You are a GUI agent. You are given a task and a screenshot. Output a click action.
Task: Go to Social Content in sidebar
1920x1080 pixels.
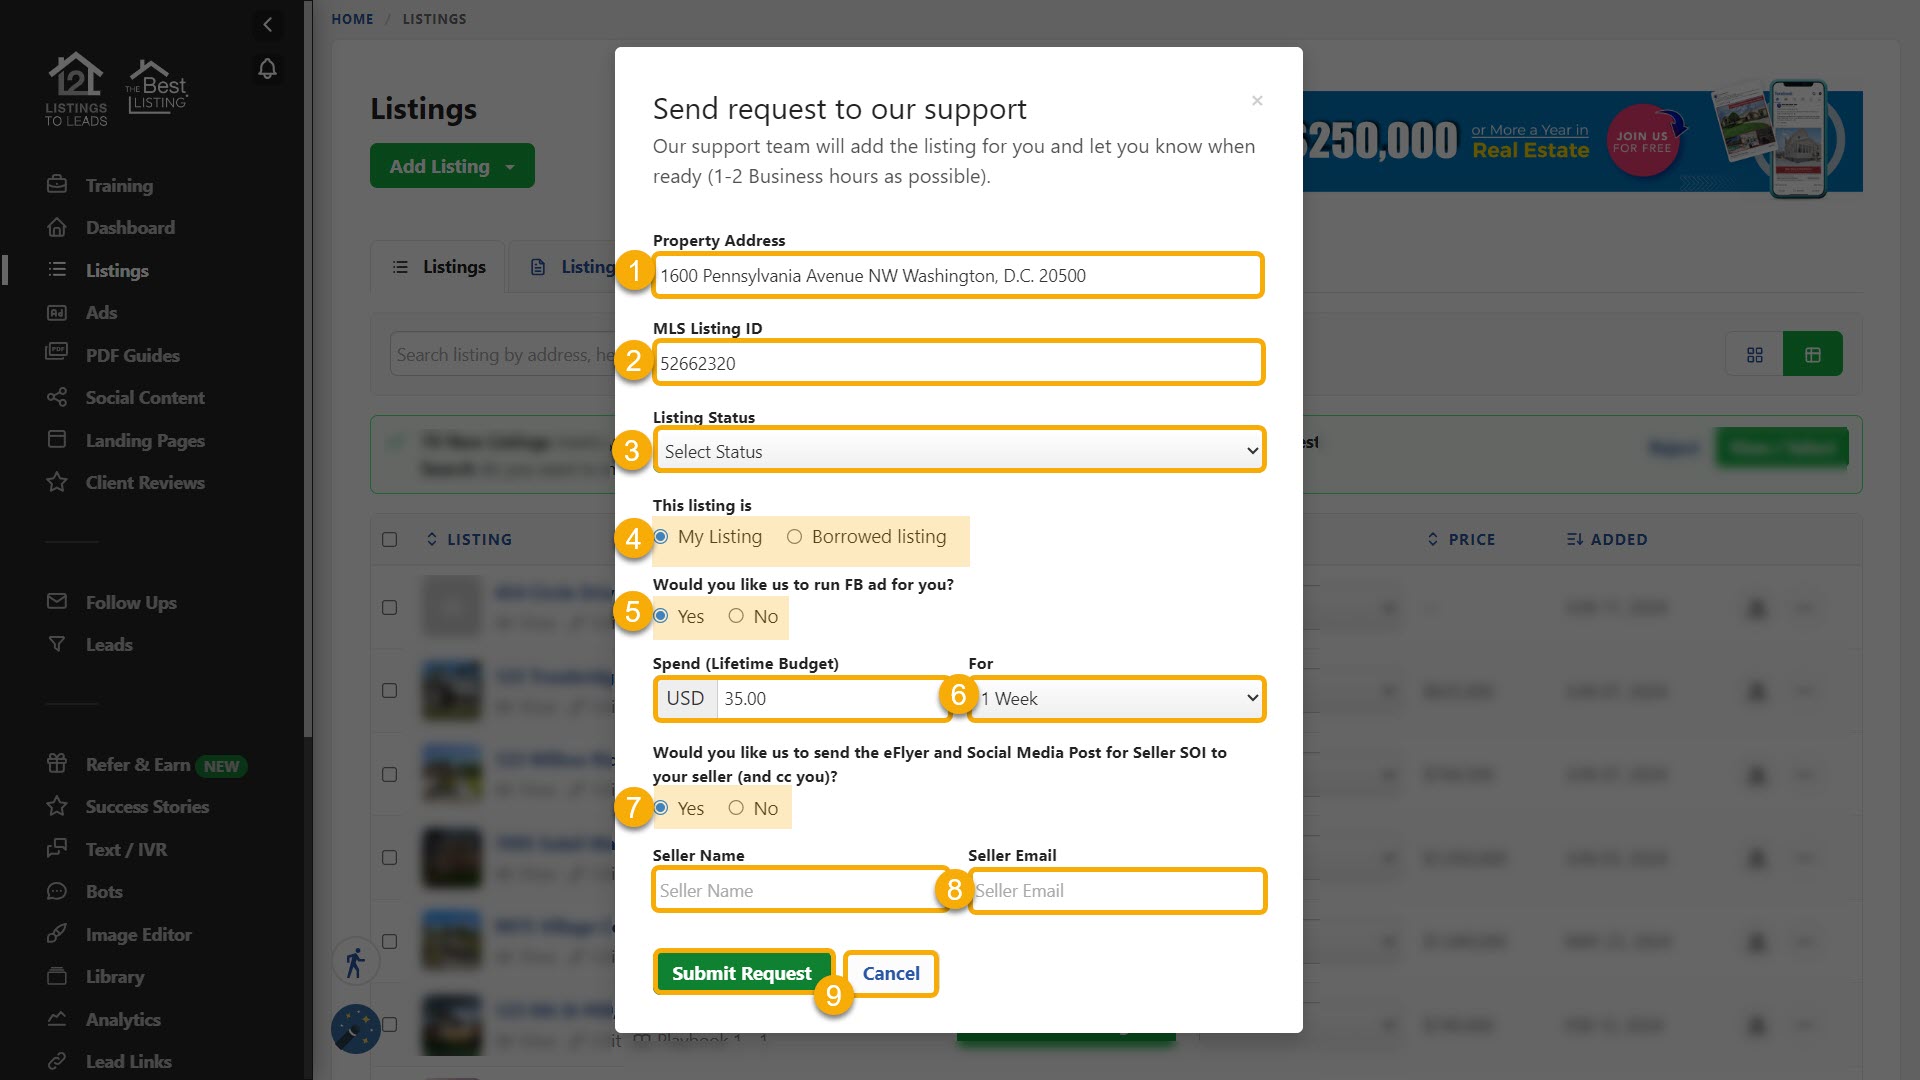[144, 398]
